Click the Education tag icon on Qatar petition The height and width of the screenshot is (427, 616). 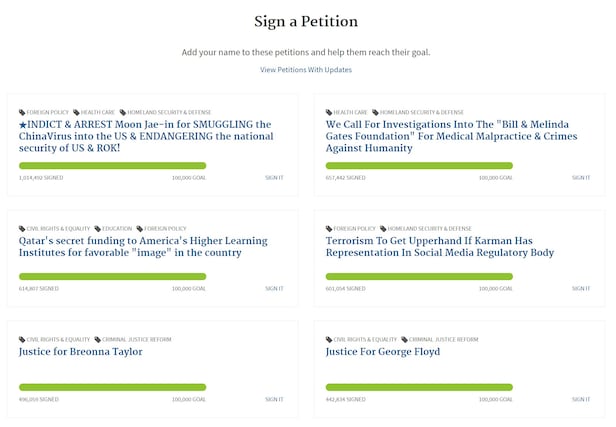(98, 228)
